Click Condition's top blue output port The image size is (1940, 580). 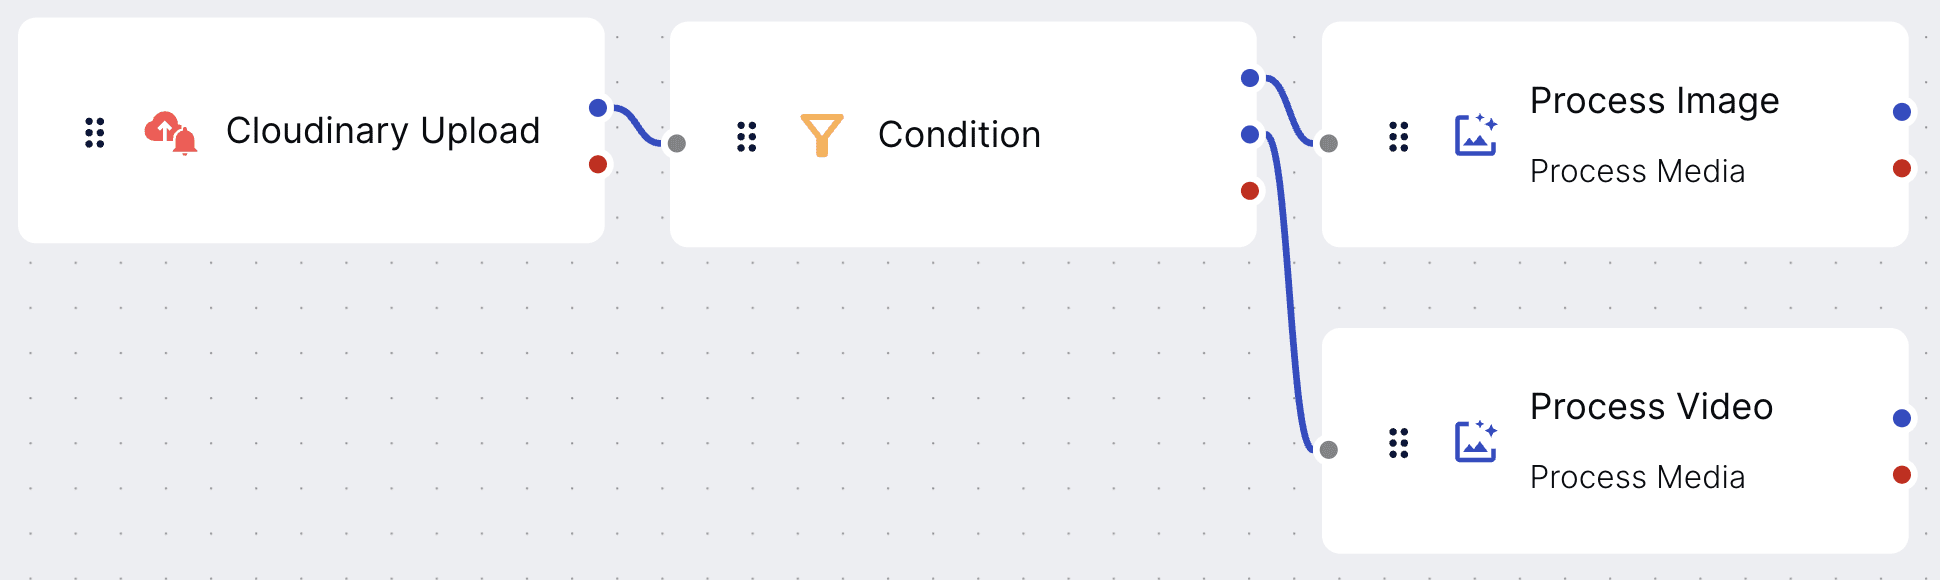[x=1250, y=78]
